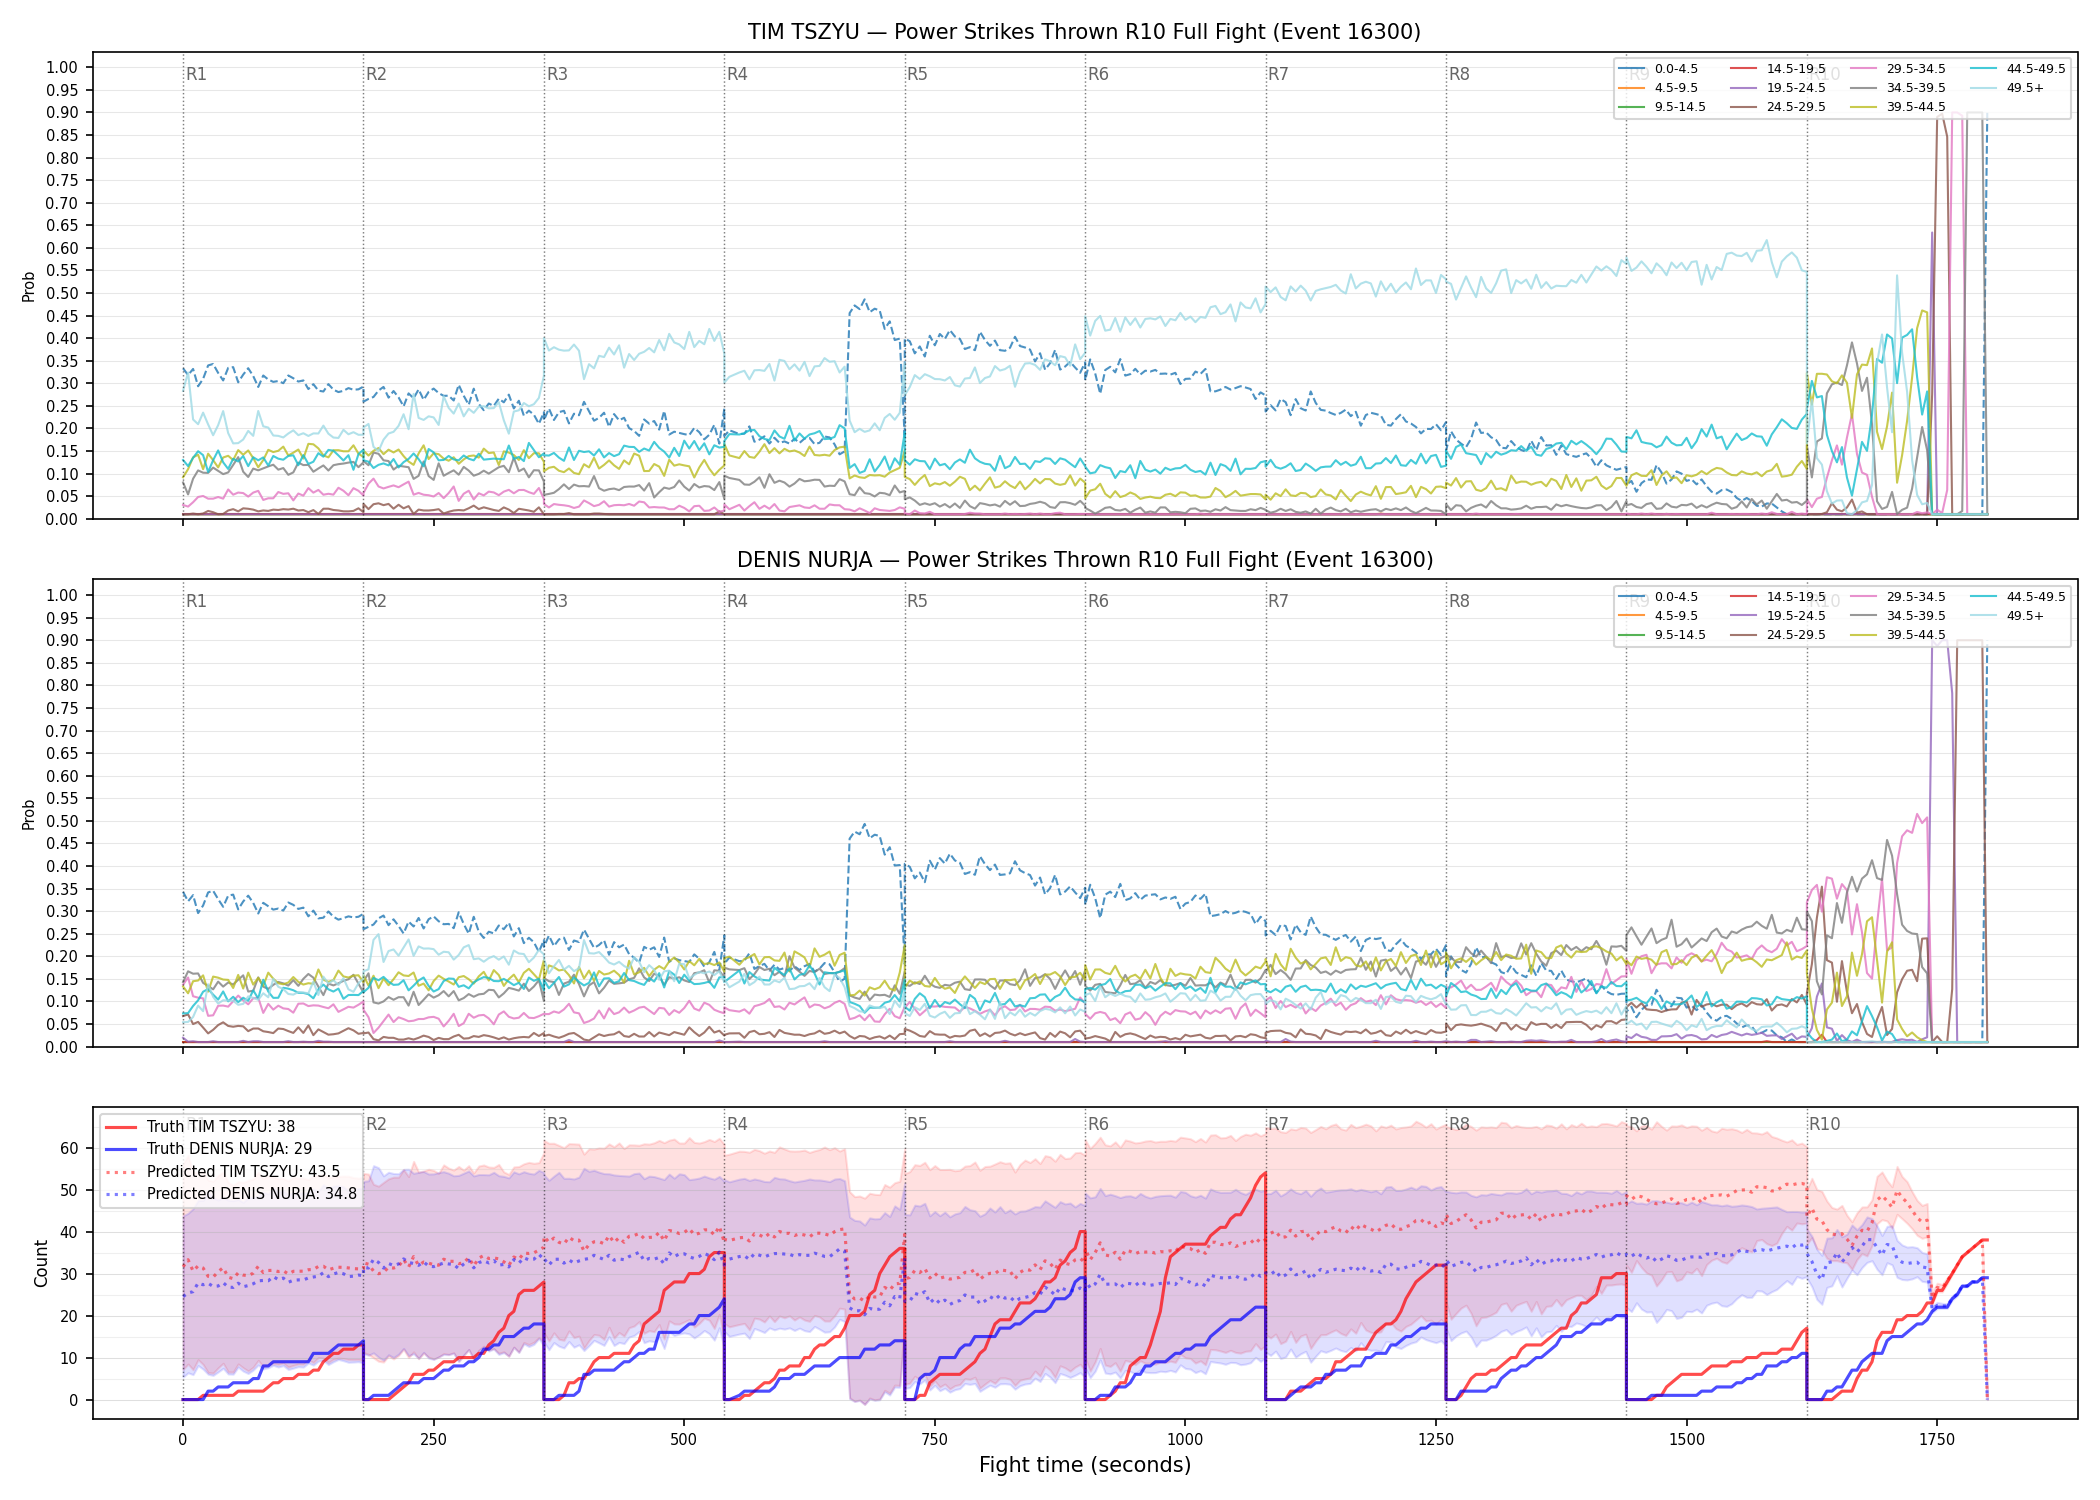Click the TIM TSZYU Power Strikes chart title

(1084, 32)
